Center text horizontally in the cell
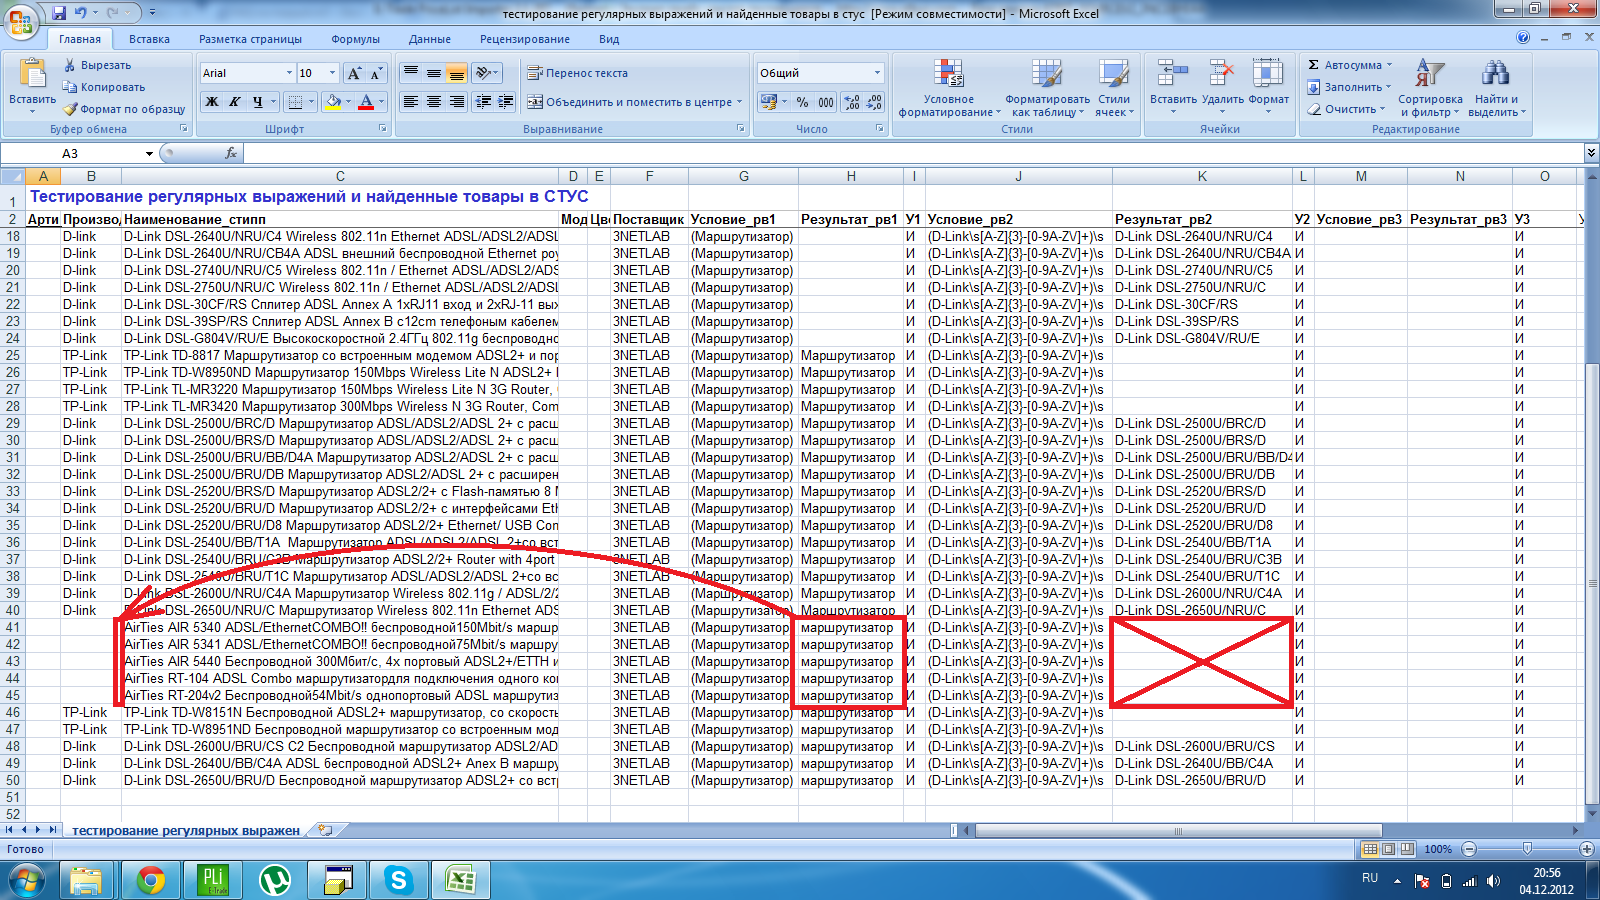1600x900 pixels. tap(433, 102)
